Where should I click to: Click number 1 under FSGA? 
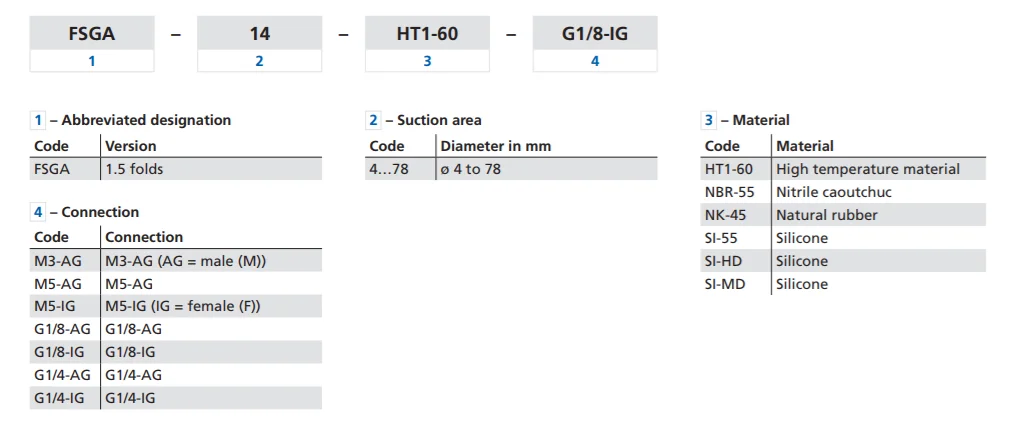coord(92,61)
